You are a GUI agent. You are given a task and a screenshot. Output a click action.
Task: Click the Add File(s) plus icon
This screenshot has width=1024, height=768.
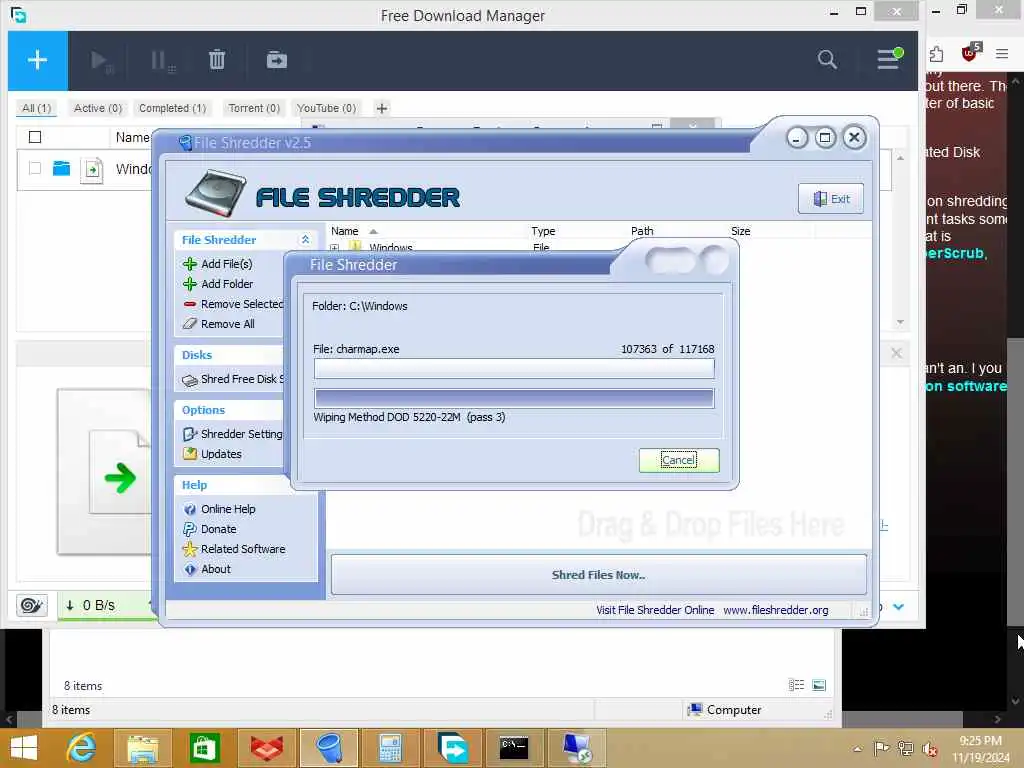tap(190, 264)
